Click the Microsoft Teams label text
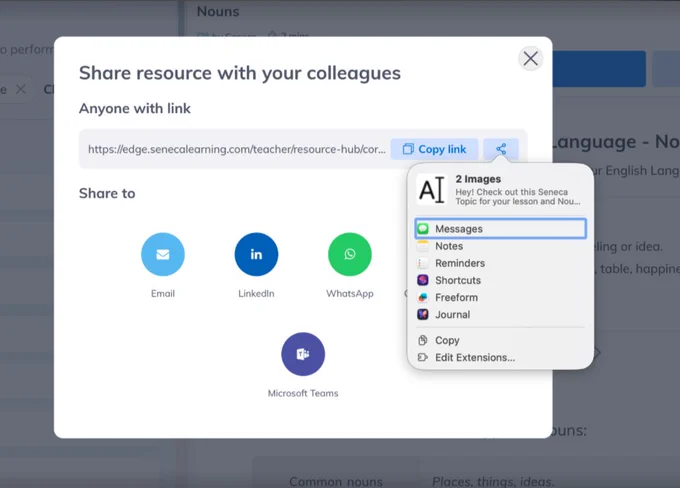680x488 pixels. 303,393
